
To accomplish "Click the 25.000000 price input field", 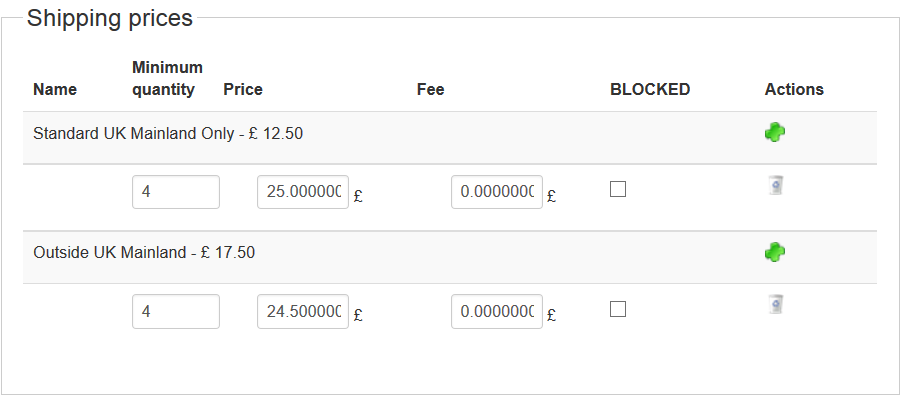I will click(303, 192).
